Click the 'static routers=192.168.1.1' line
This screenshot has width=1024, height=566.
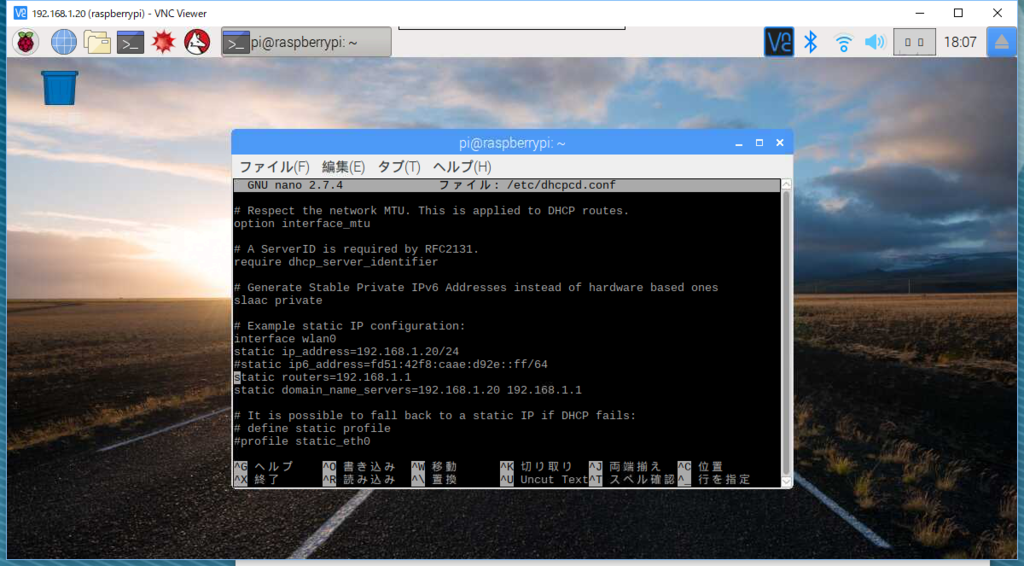[x=323, y=377]
